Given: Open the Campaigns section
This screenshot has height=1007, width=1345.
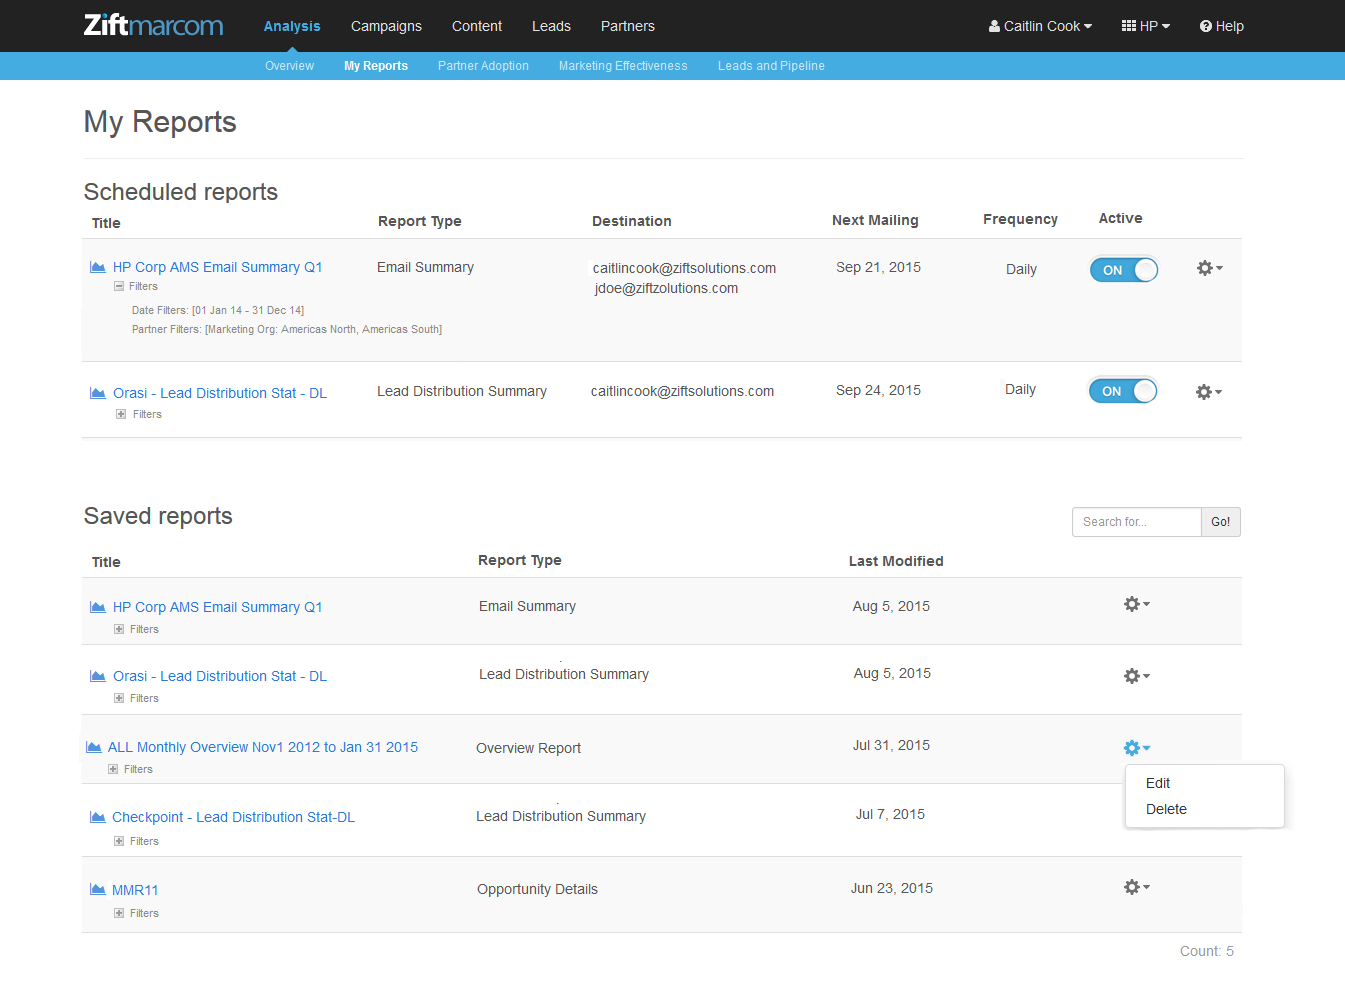Looking at the screenshot, I should point(386,26).
